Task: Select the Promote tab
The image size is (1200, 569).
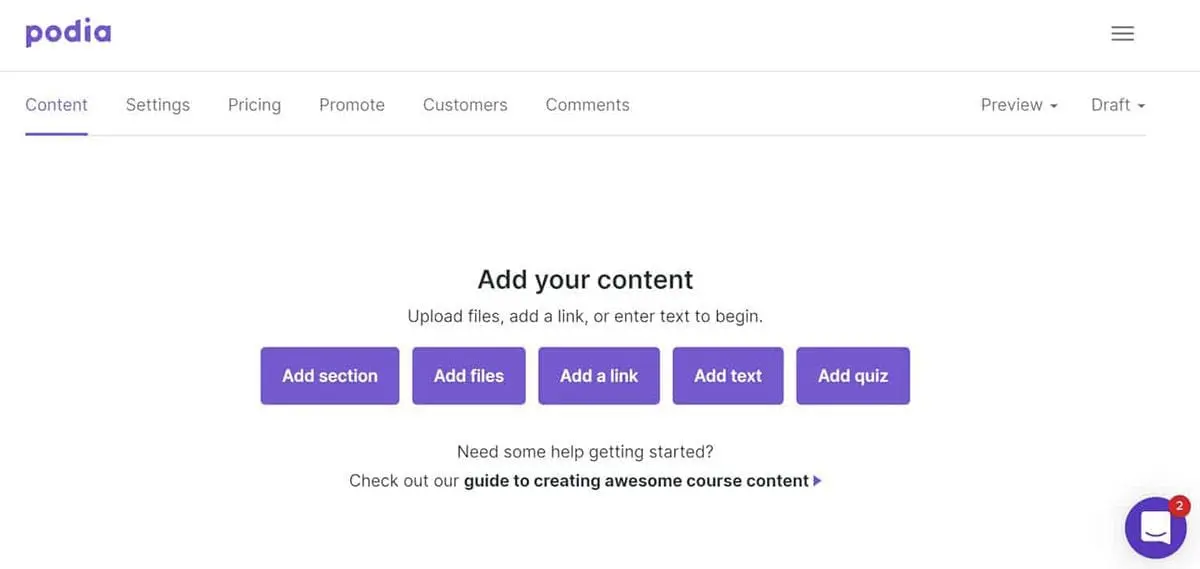Action: [x=352, y=105]
